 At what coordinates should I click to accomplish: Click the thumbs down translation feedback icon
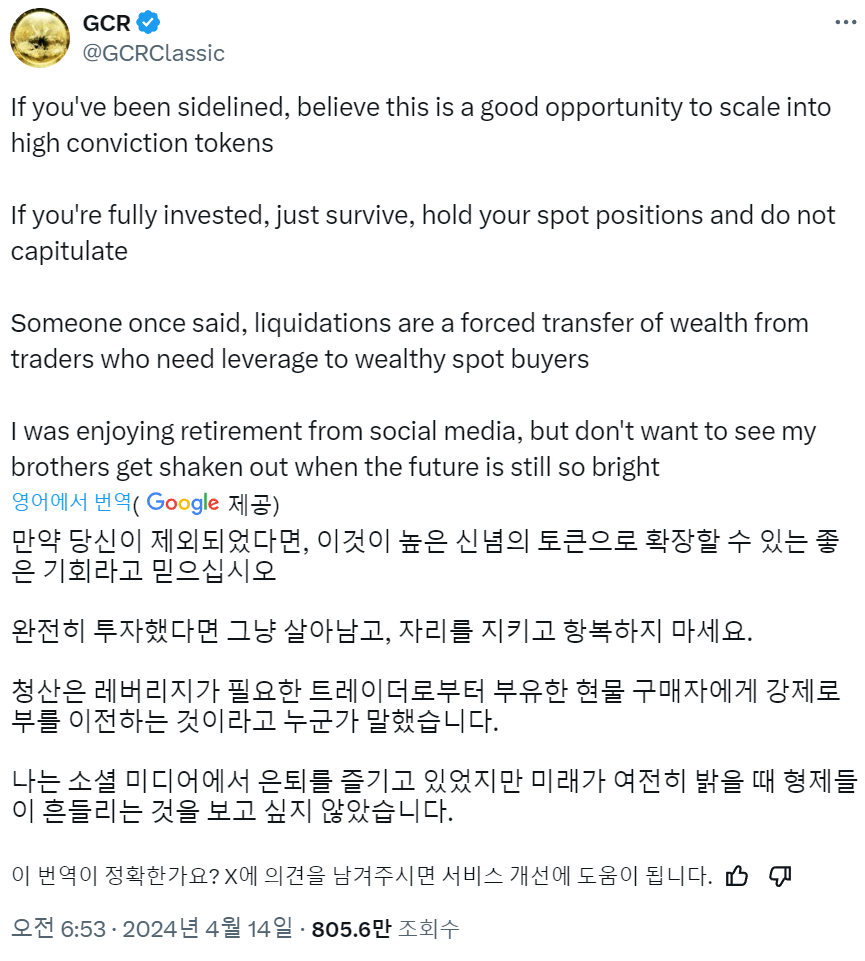tap(780, 877)
